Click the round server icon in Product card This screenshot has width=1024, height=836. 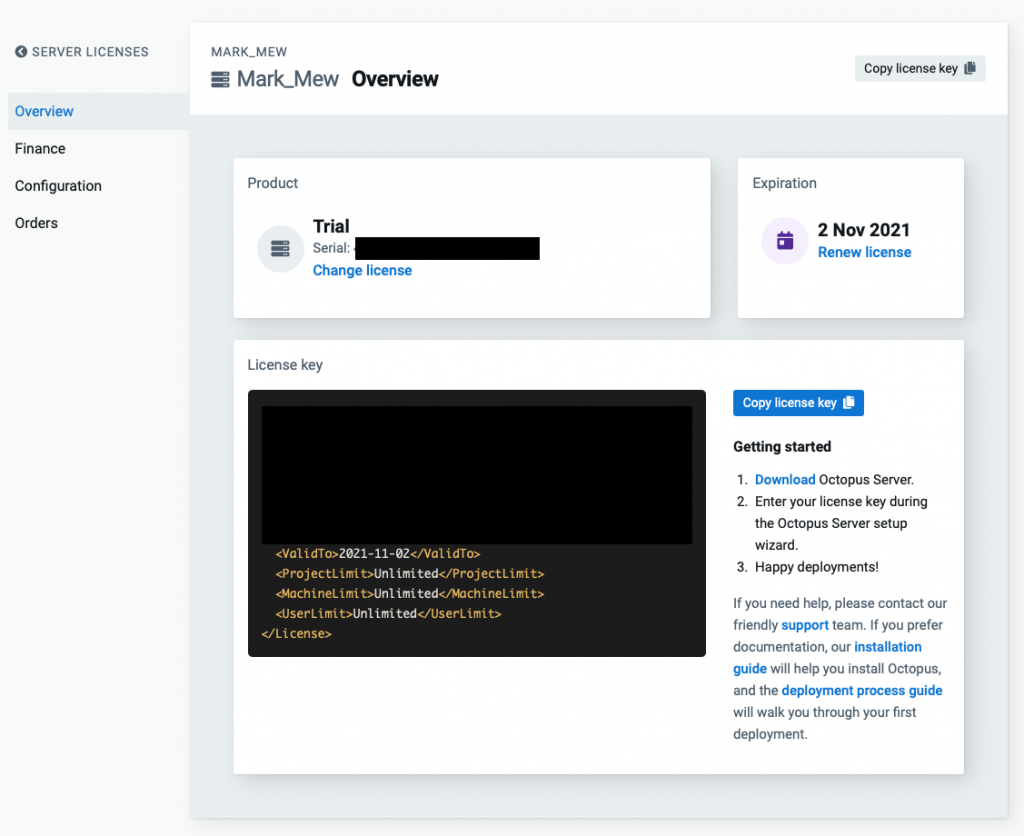pos(280,249)
